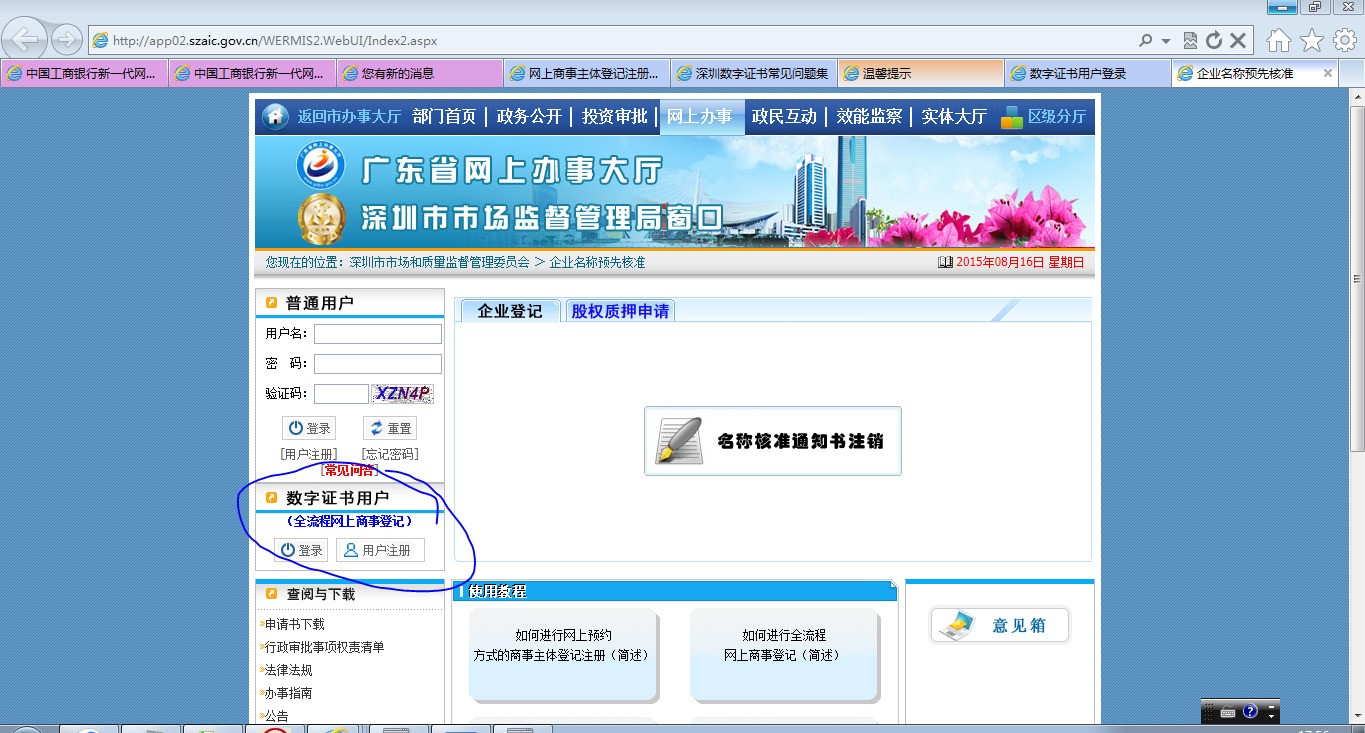Click the home icon beside 返回市办事大厅

275,116
